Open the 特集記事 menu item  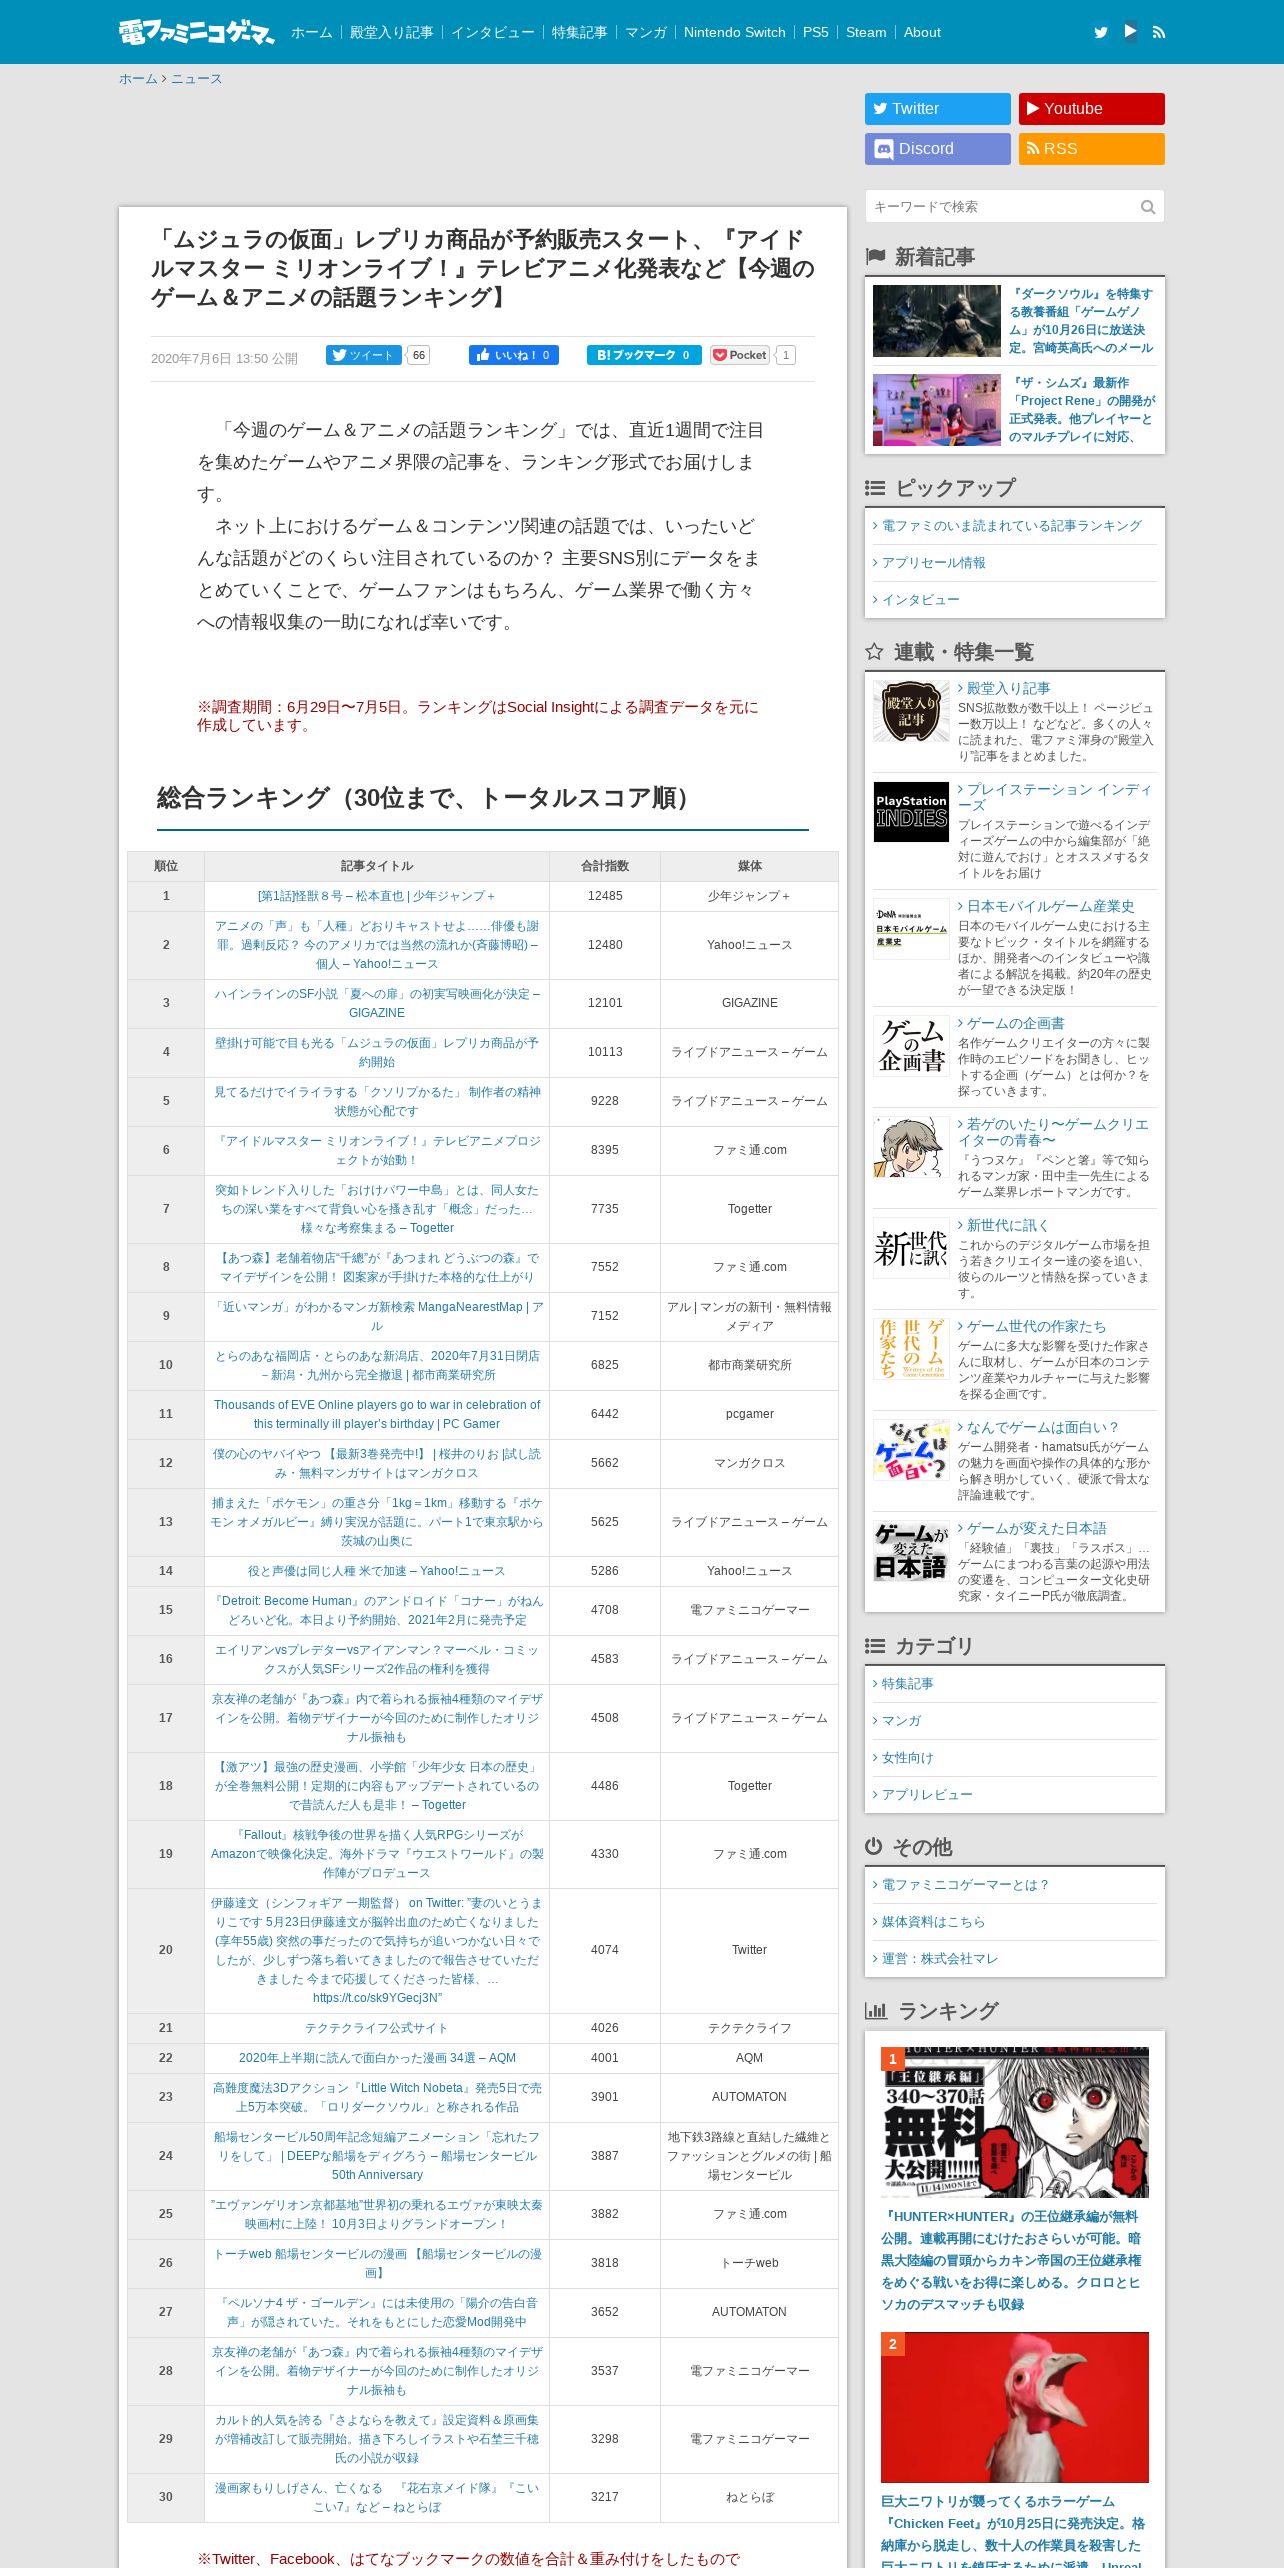(580, 32)
